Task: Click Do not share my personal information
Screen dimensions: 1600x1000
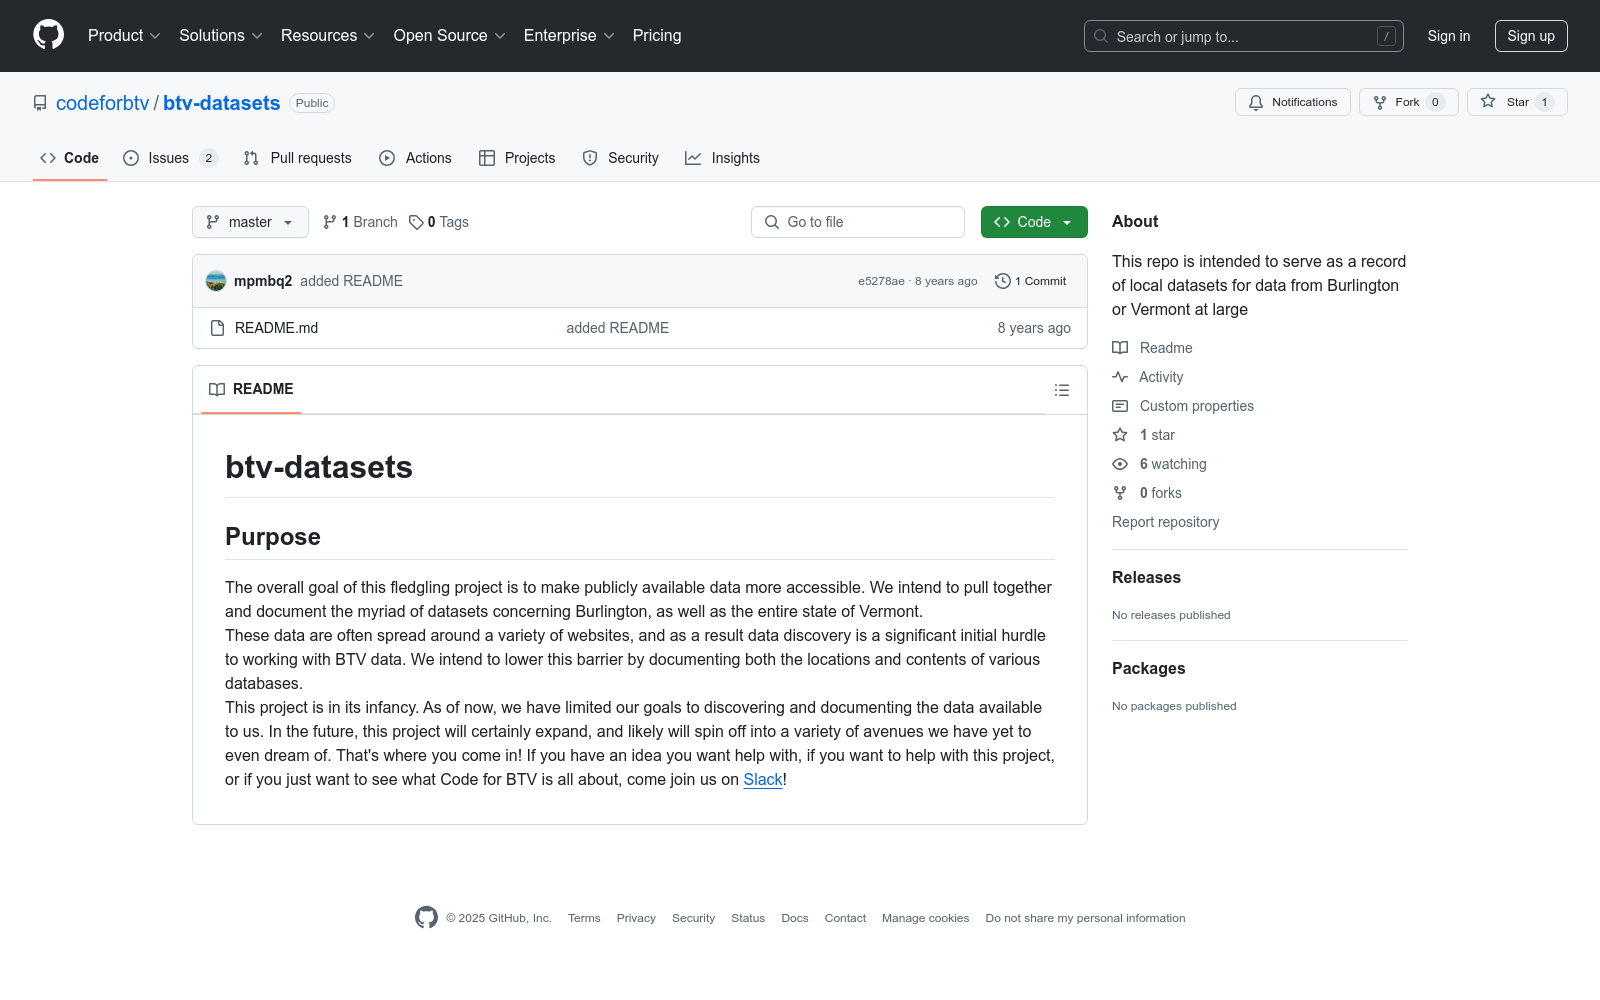Action: [x=1085, y=918]
